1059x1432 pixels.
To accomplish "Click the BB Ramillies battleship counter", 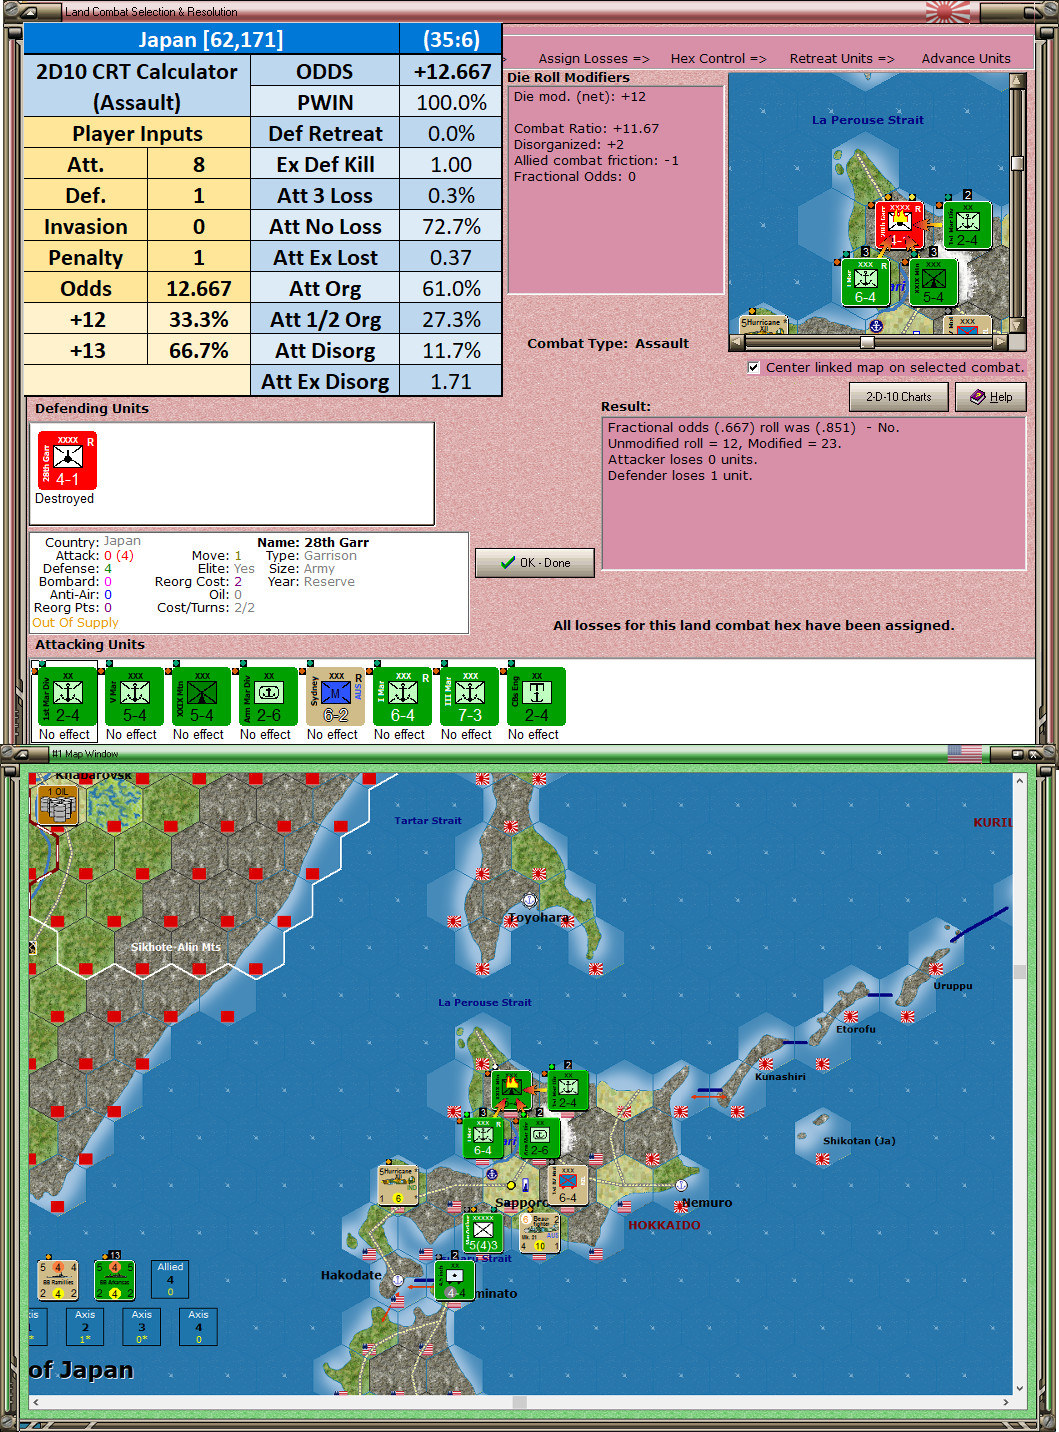I will [58, 1280].
